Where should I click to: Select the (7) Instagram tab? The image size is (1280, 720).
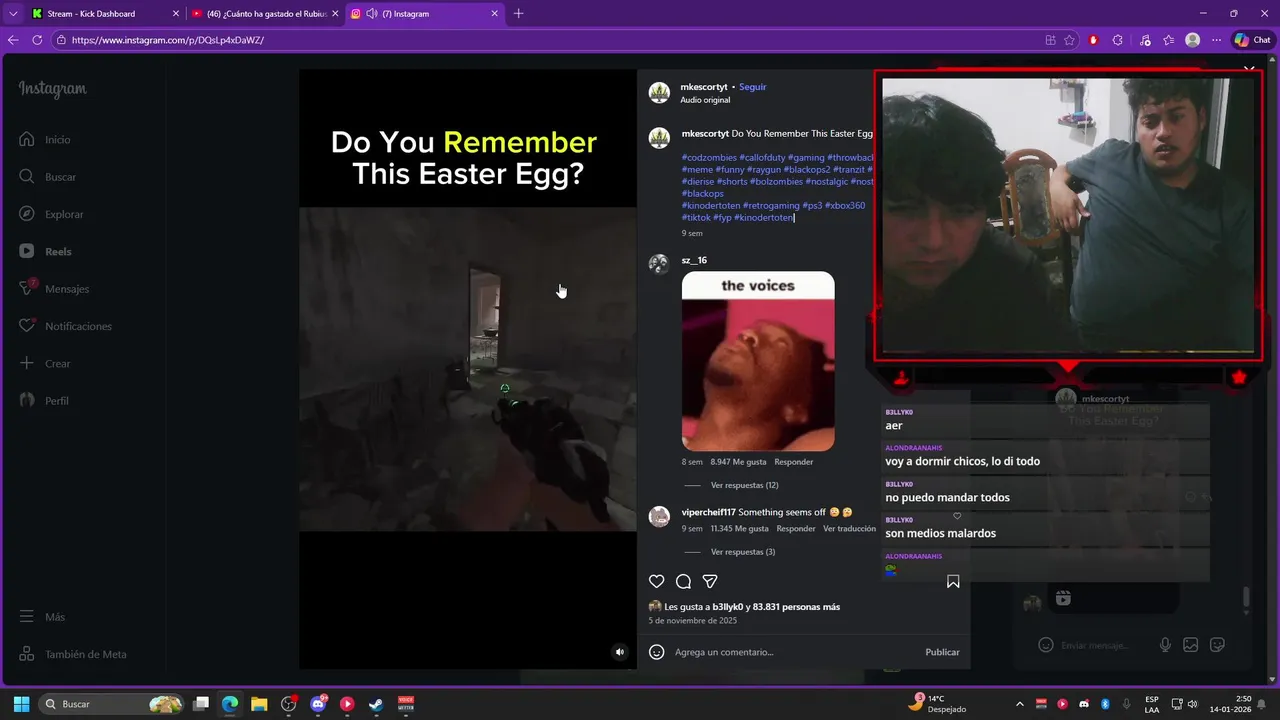[423, 14]
